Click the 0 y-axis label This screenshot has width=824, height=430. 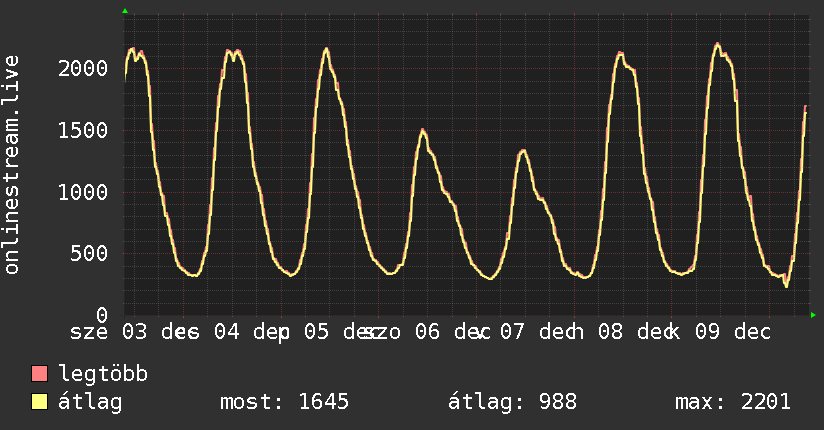(102, 315)
